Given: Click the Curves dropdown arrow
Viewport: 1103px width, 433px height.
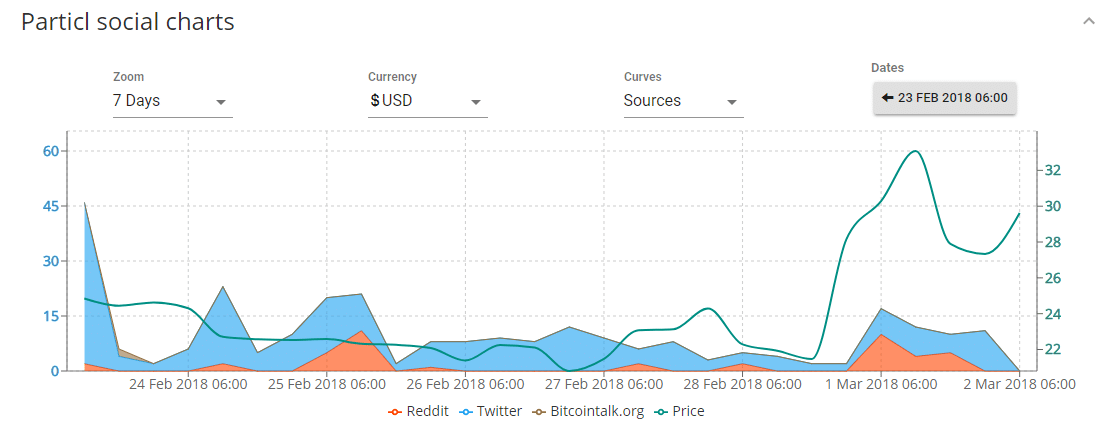Looking at the screenshot, I should click(x=732, y=102).
